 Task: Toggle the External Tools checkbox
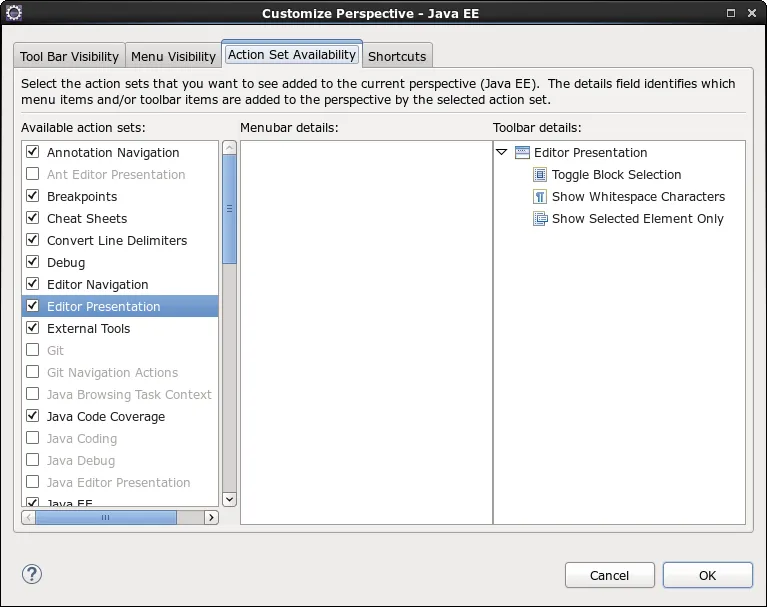click(x=32, y=328)
